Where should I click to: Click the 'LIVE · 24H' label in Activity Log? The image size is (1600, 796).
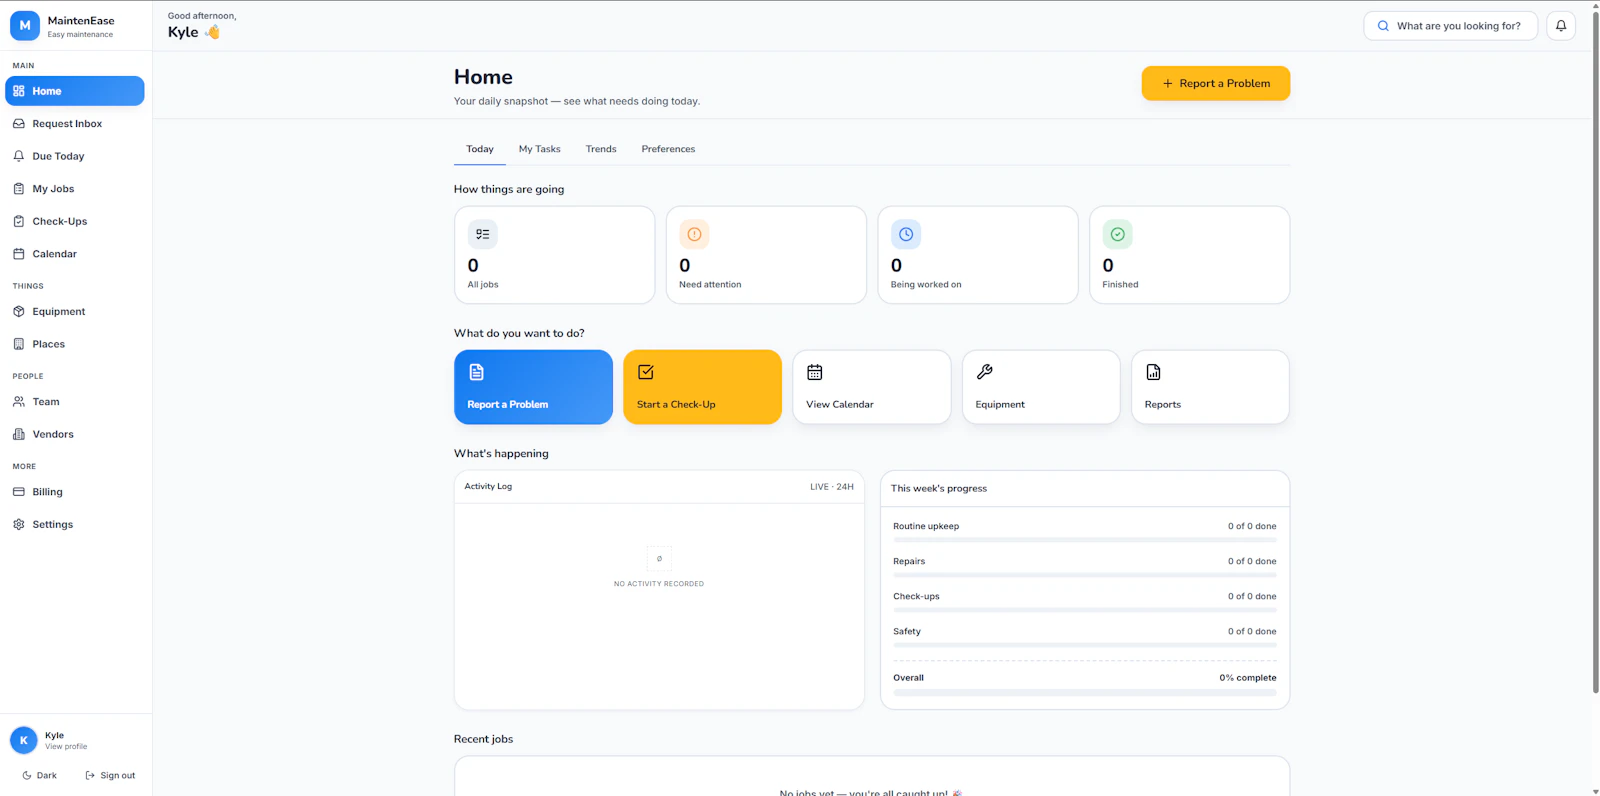coord(832,487)
